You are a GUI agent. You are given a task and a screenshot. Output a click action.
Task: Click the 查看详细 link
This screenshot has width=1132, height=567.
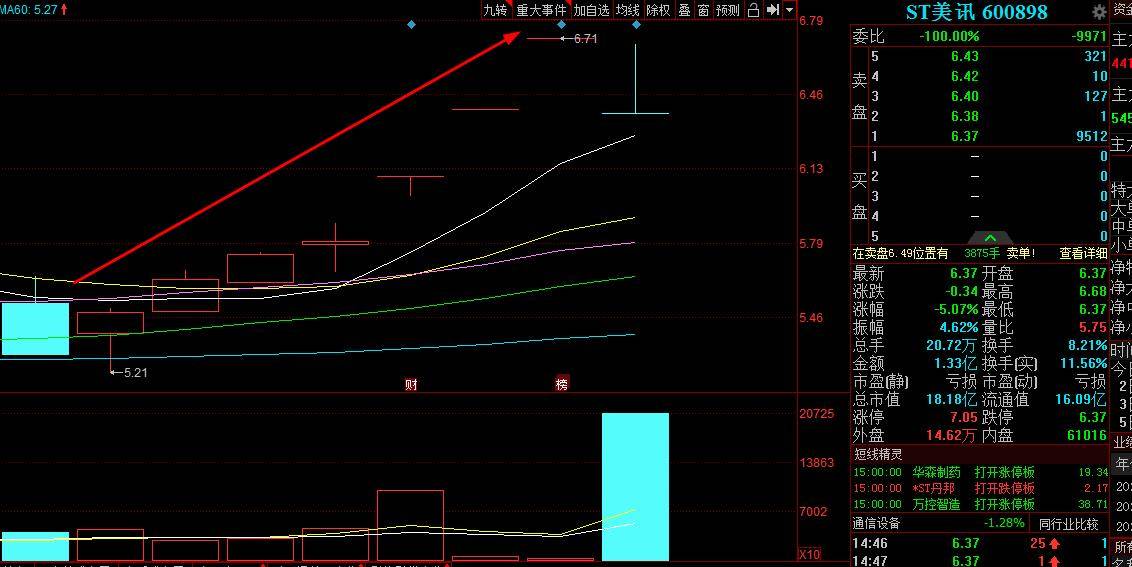click(1083, 254)
